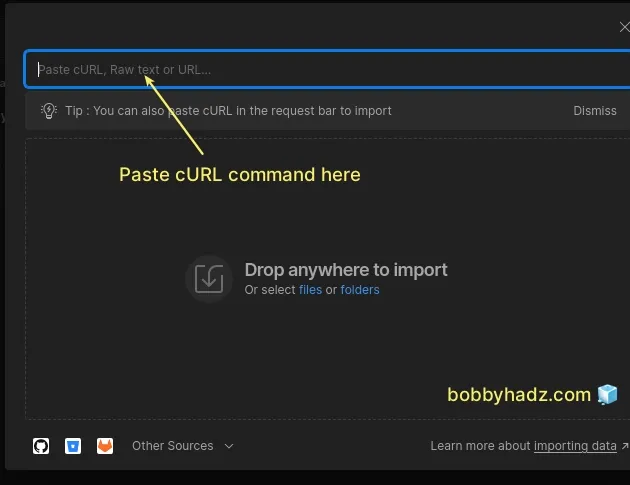
Task: Click the 'Paste cURL command here' annotation
Action: [240, 175]
